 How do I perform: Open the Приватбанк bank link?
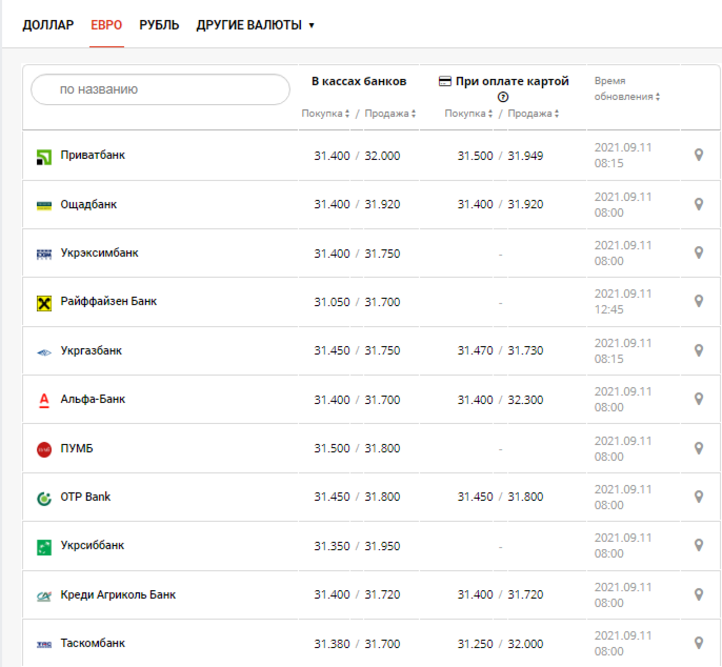point(93,155)
